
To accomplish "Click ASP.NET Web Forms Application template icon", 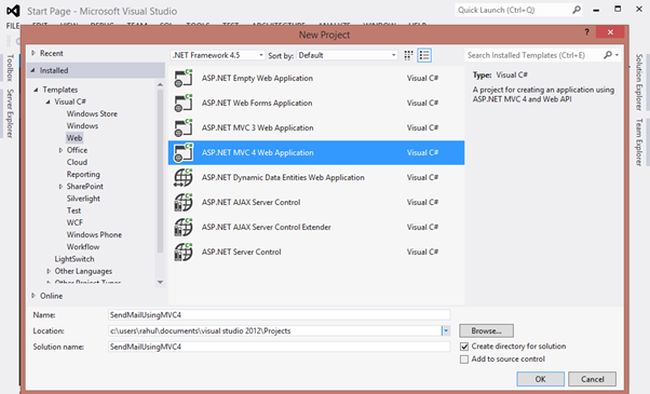I will 184,103.
